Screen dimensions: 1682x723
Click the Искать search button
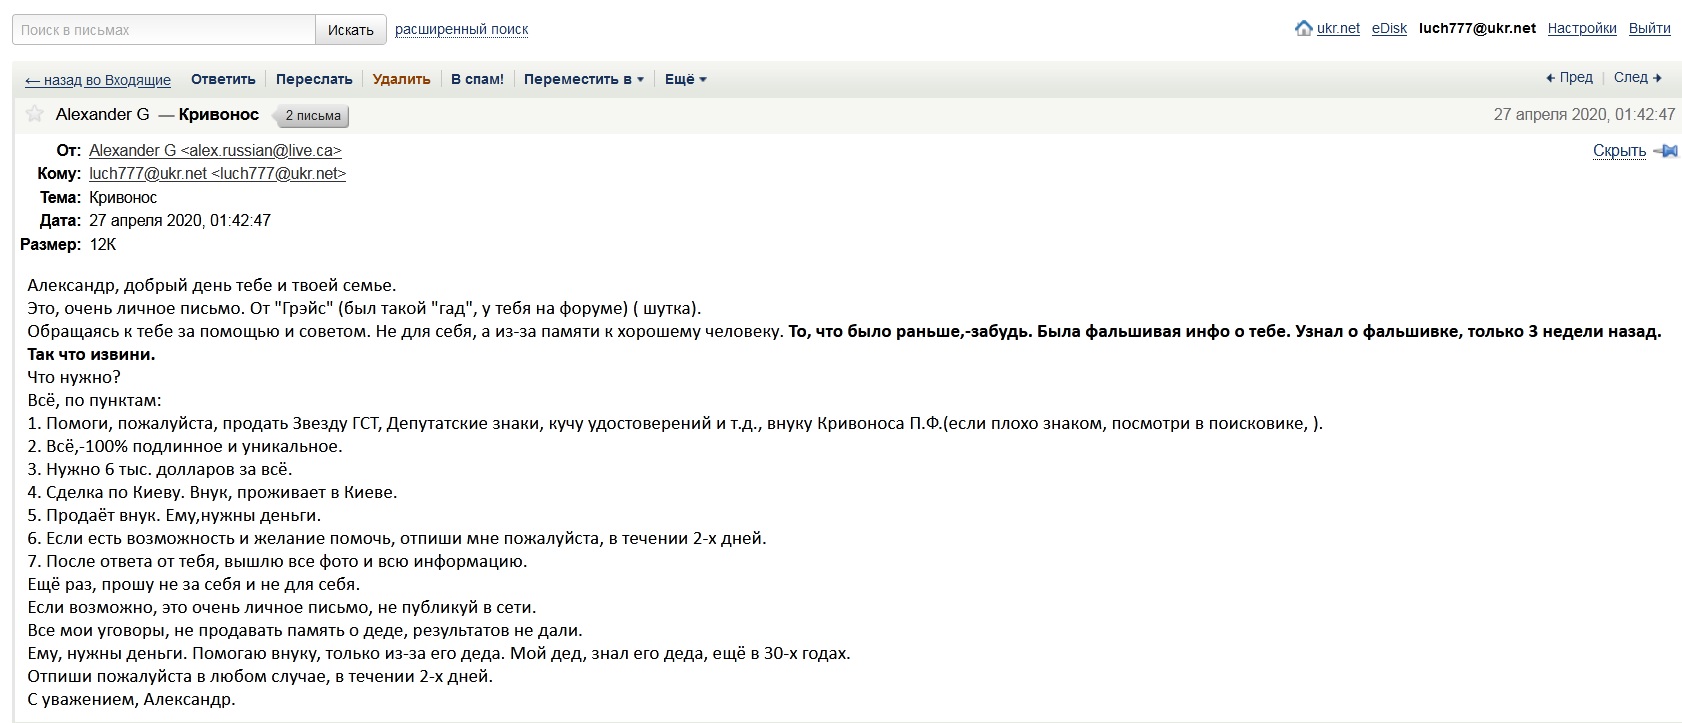[x=350, y=30]
